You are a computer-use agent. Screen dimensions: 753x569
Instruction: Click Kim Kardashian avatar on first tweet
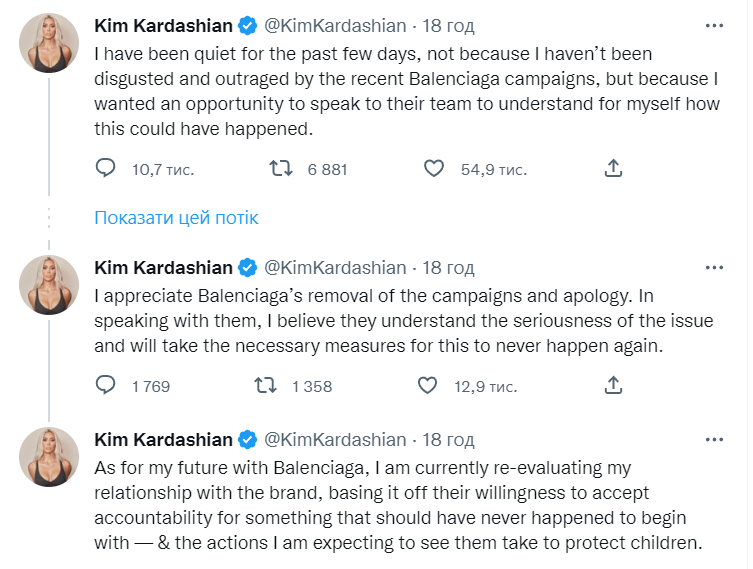(x=49, y=43)
